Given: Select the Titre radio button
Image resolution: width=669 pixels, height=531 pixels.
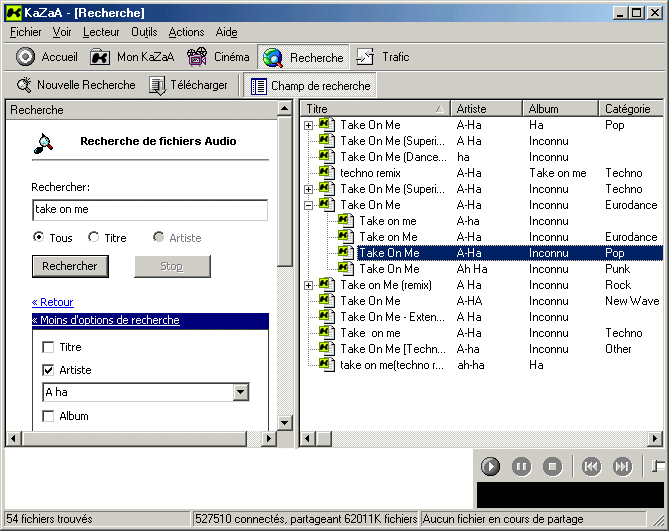Looking at the screenshot, I should point(94,238).
